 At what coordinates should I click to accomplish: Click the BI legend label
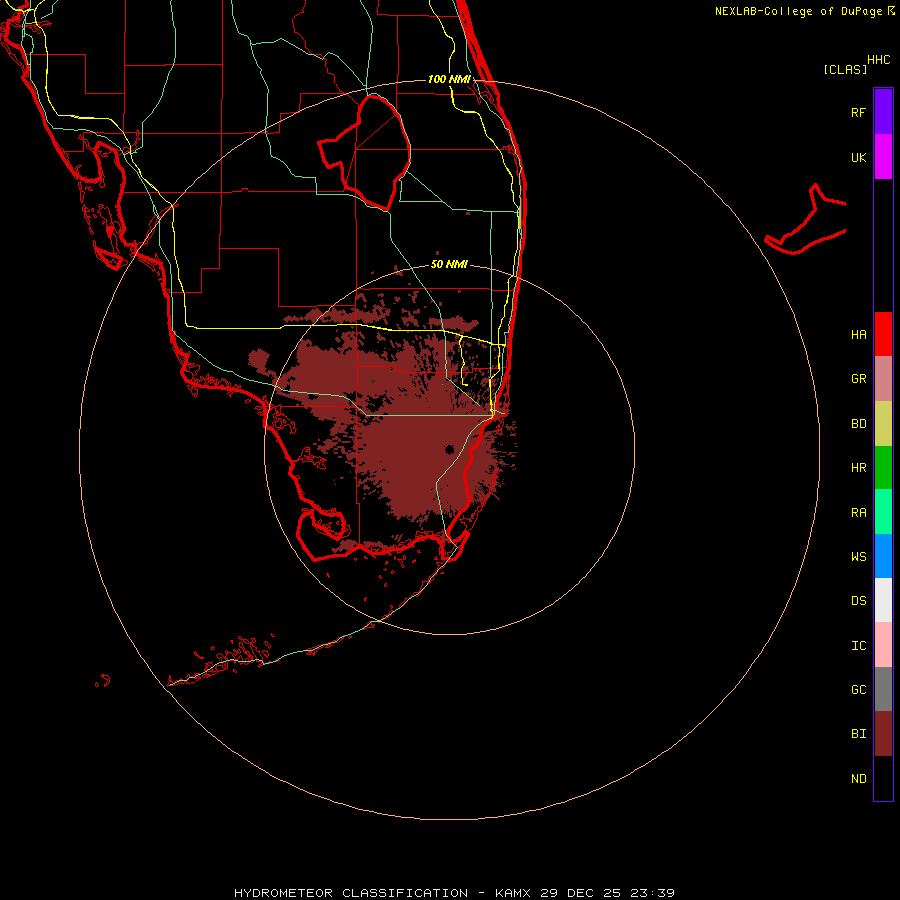coord(858,734)
